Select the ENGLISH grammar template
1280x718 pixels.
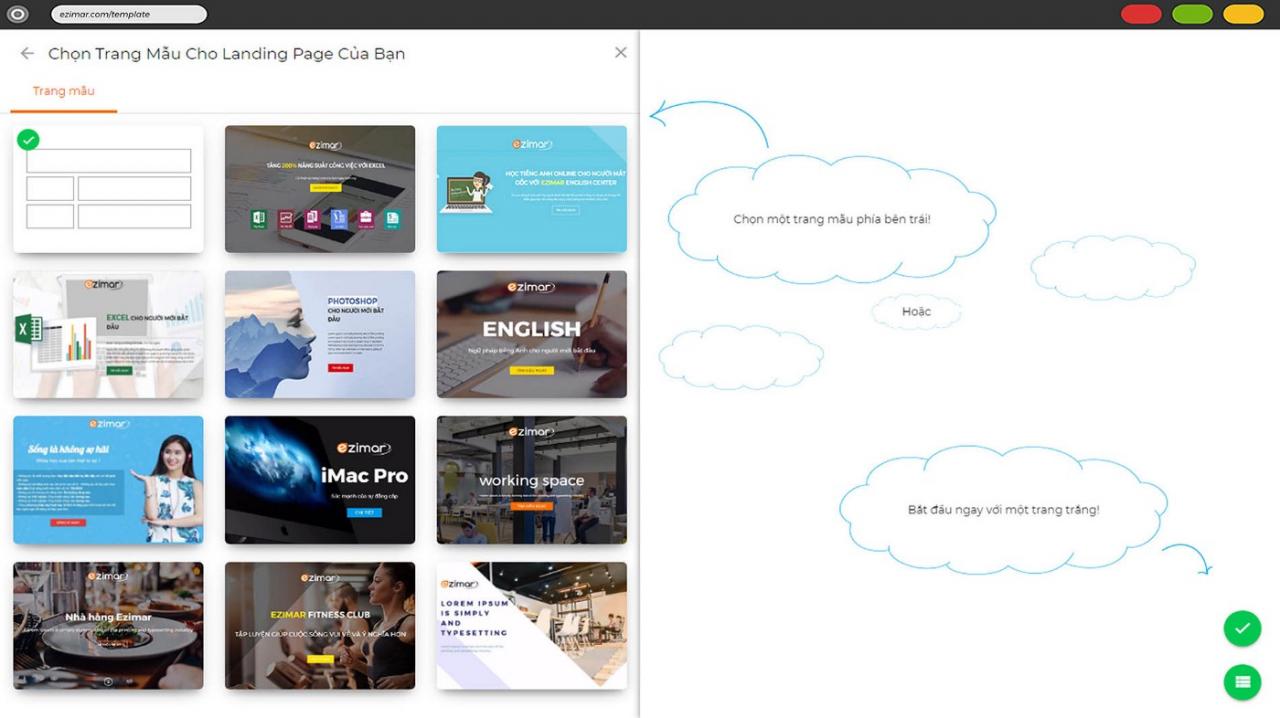click(531, 334)
